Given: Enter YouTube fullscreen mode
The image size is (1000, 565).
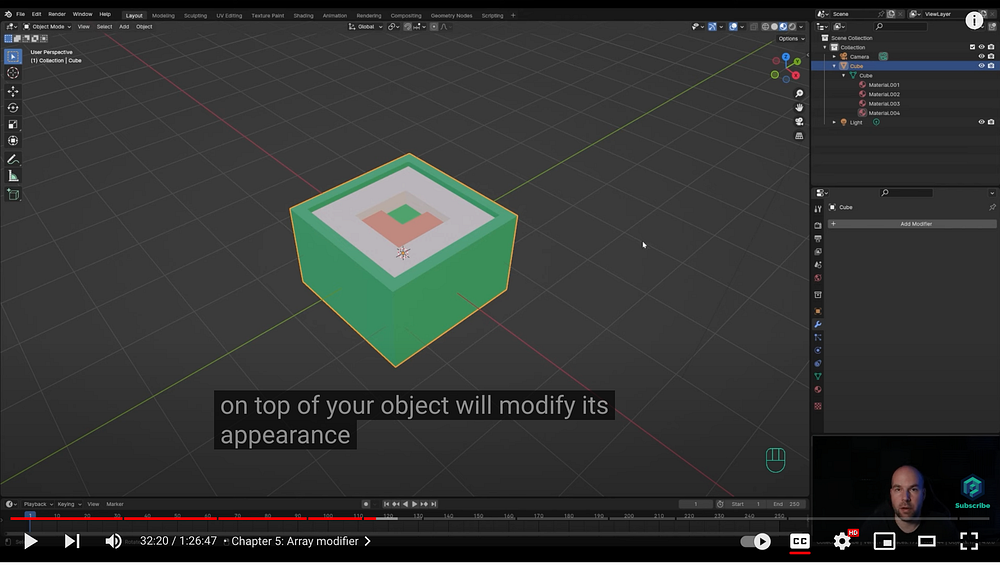Looking at the screenshot, I should pyautogui.click(x=969, y=541).
